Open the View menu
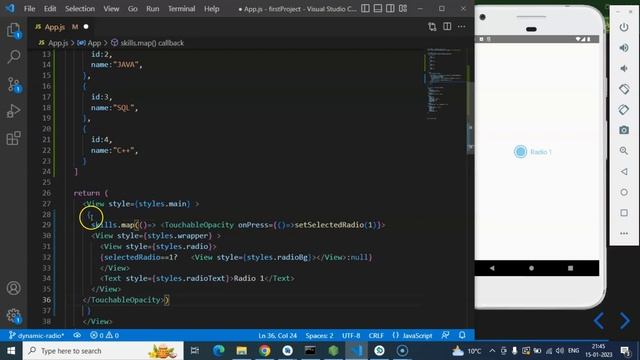The image size is (640, 360). (111, 9)
